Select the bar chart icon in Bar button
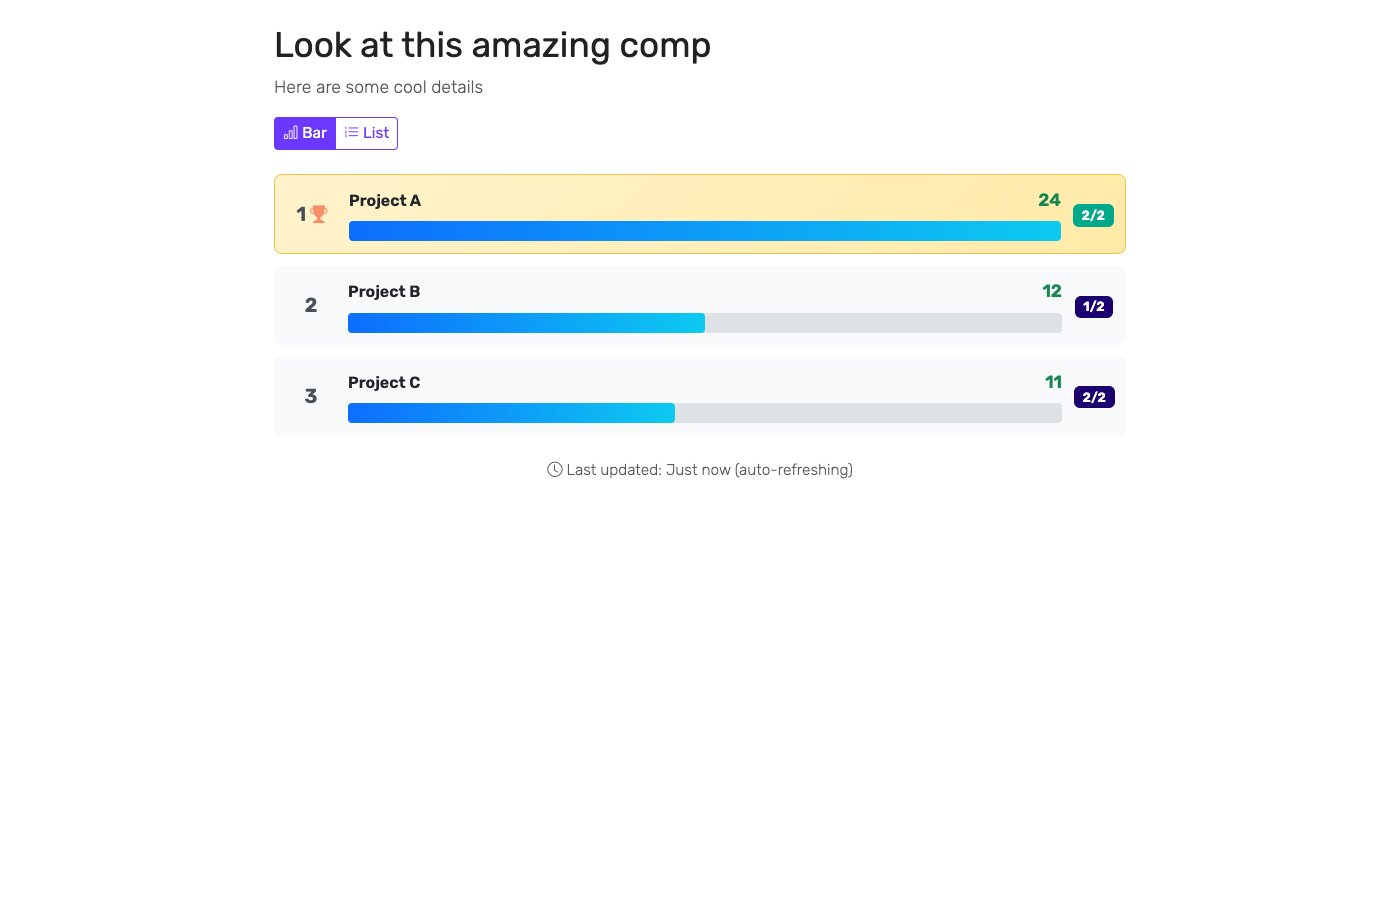 point(292,132)
